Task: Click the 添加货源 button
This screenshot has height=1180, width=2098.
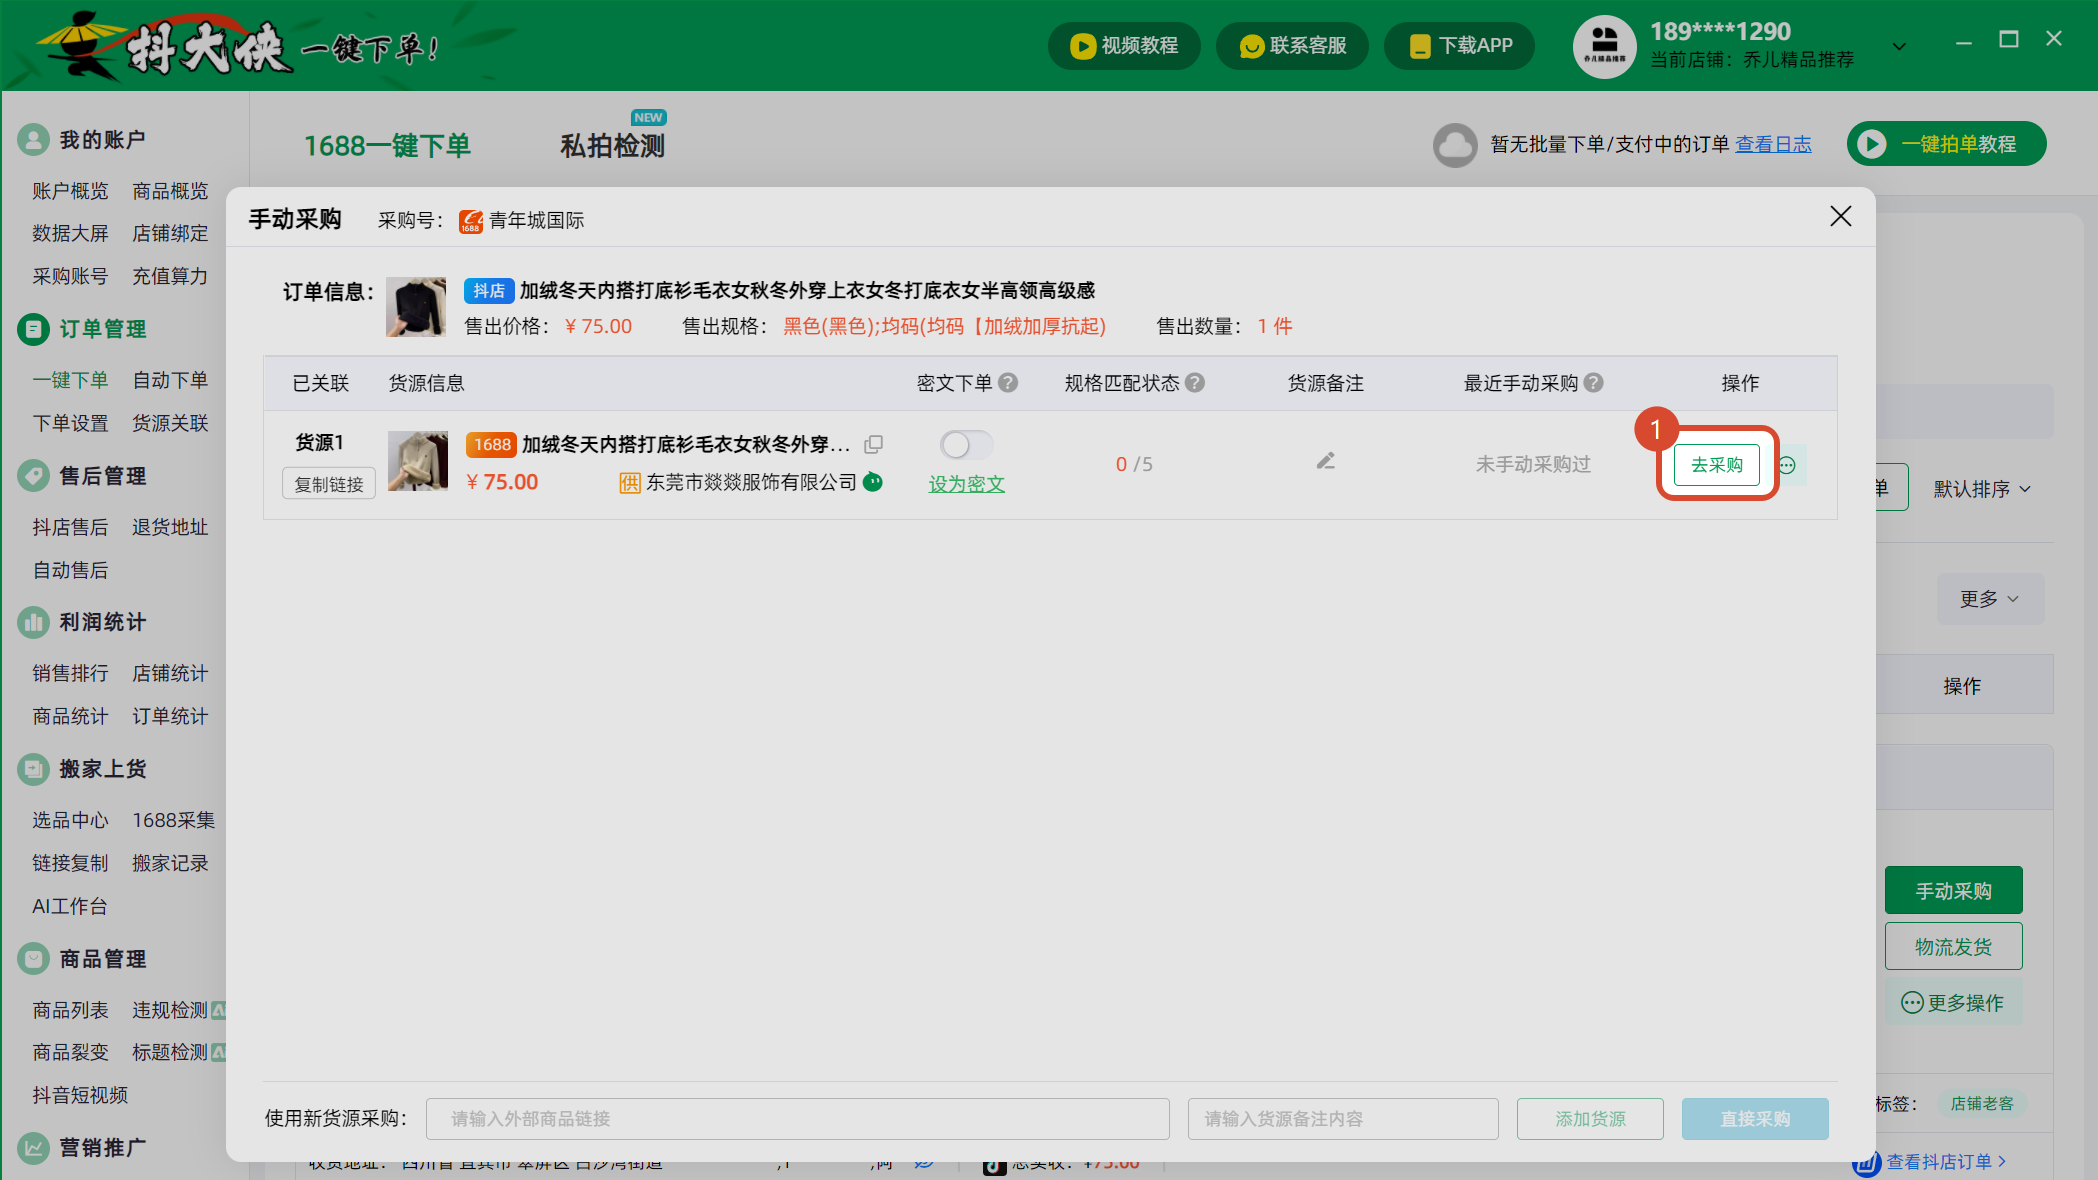Action: click(x=1590, y=1119)
